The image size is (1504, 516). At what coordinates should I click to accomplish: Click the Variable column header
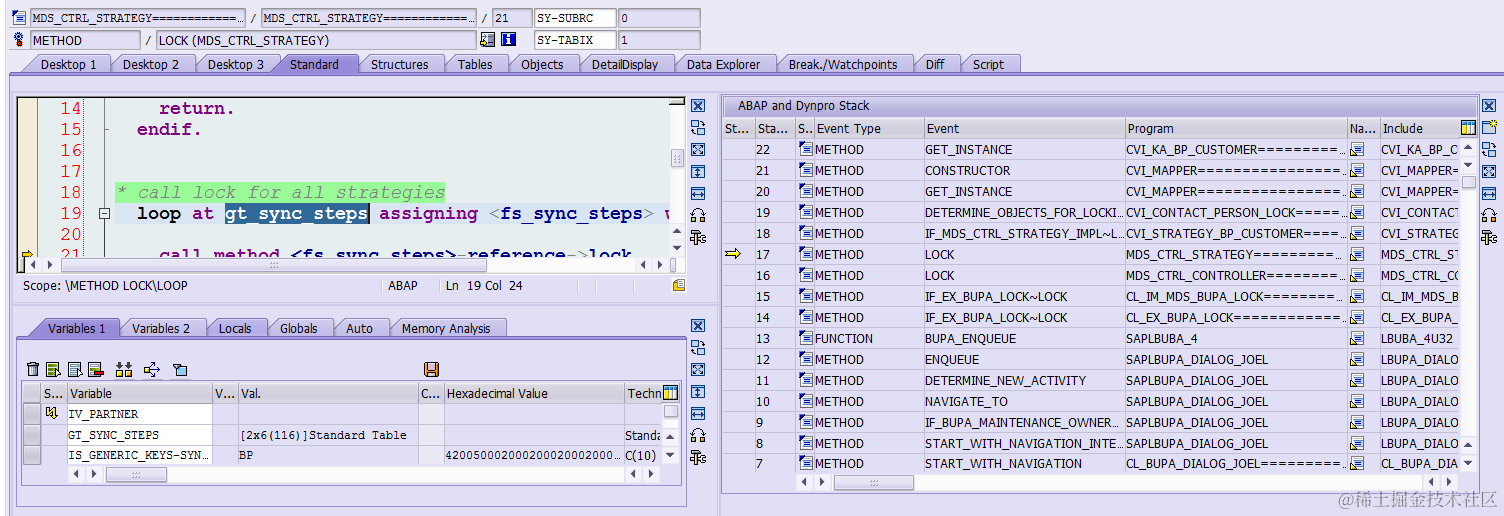tap(140, 393)
